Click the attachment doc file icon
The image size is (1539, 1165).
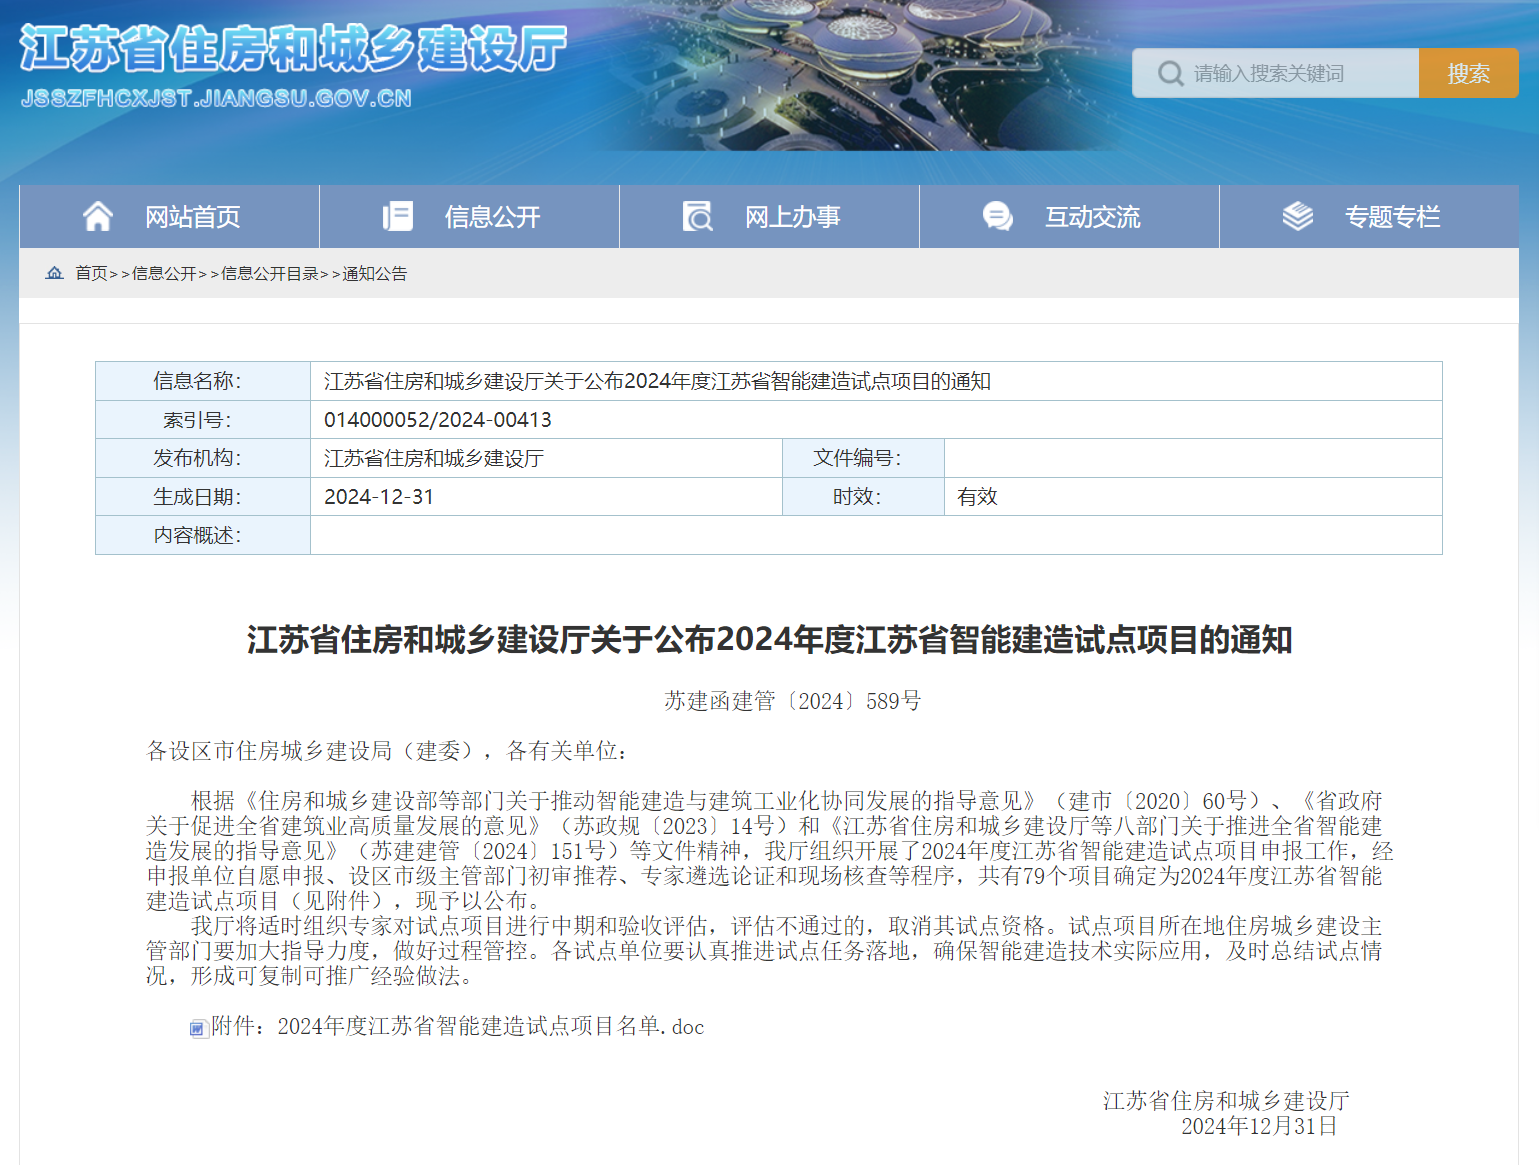point(199,1028)
